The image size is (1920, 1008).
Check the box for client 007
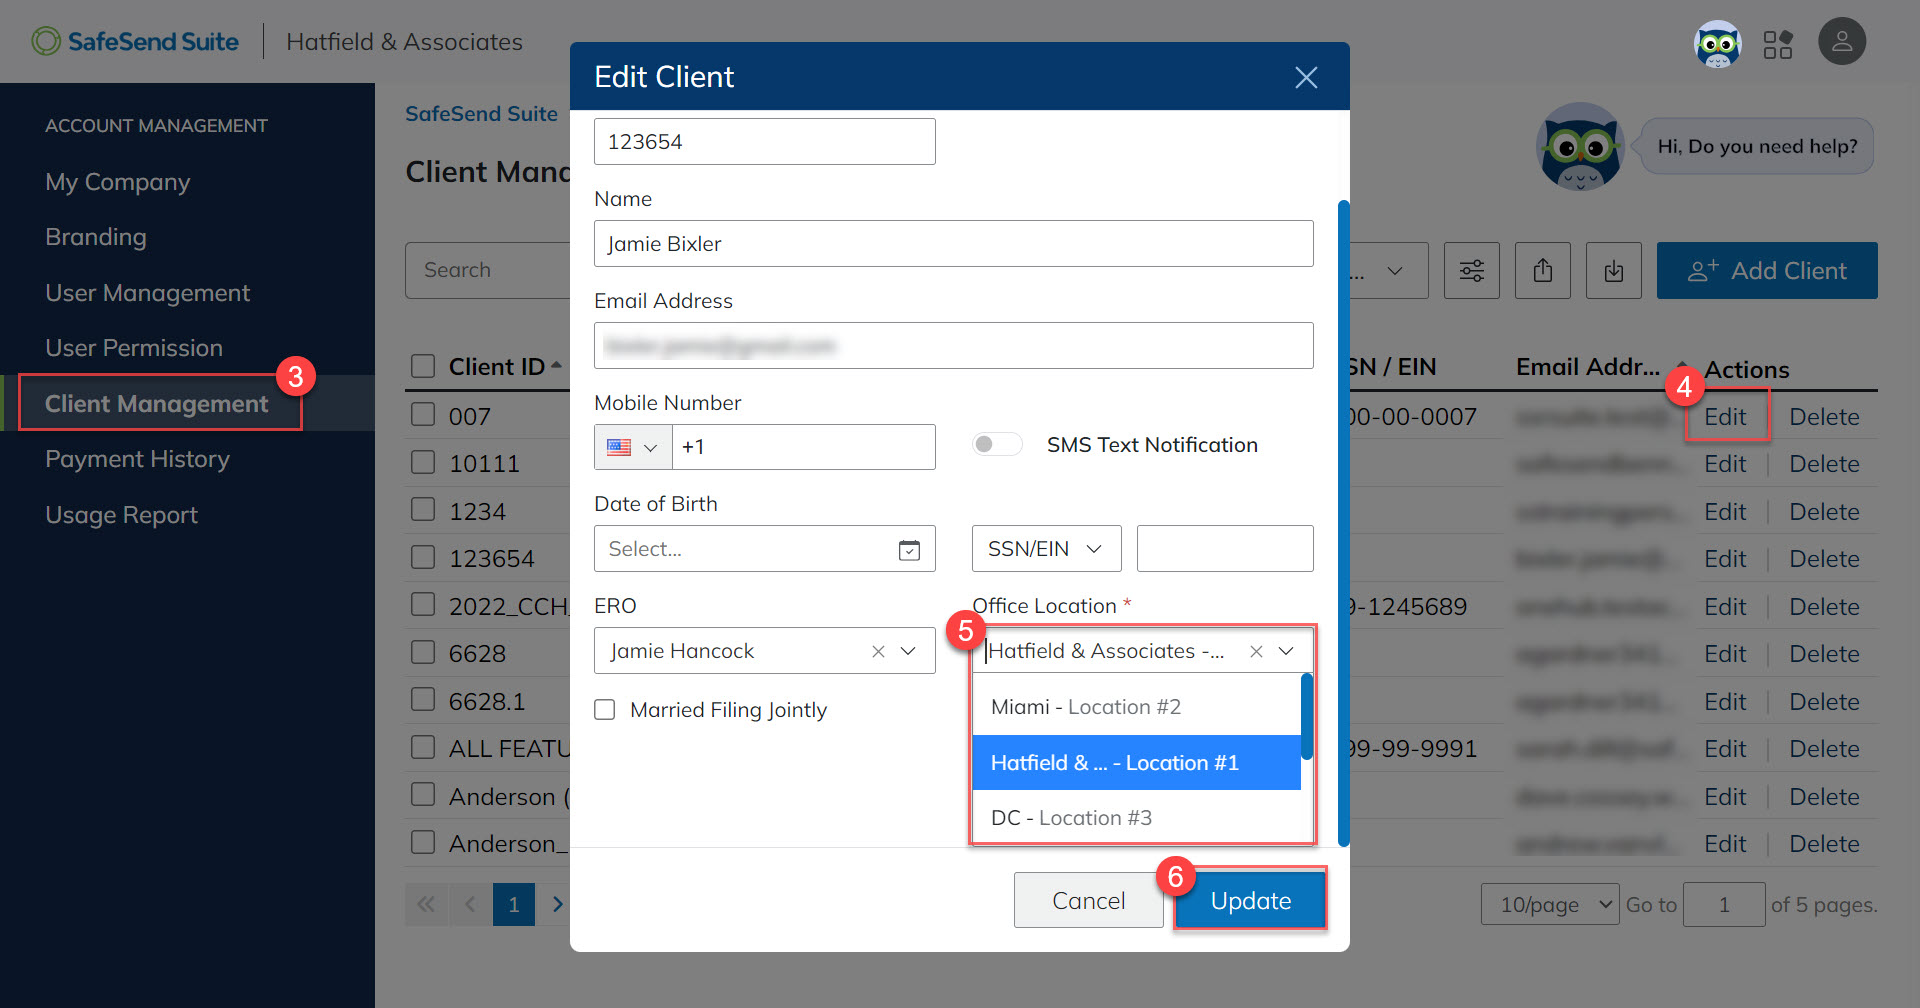click(x=423, y=415)
